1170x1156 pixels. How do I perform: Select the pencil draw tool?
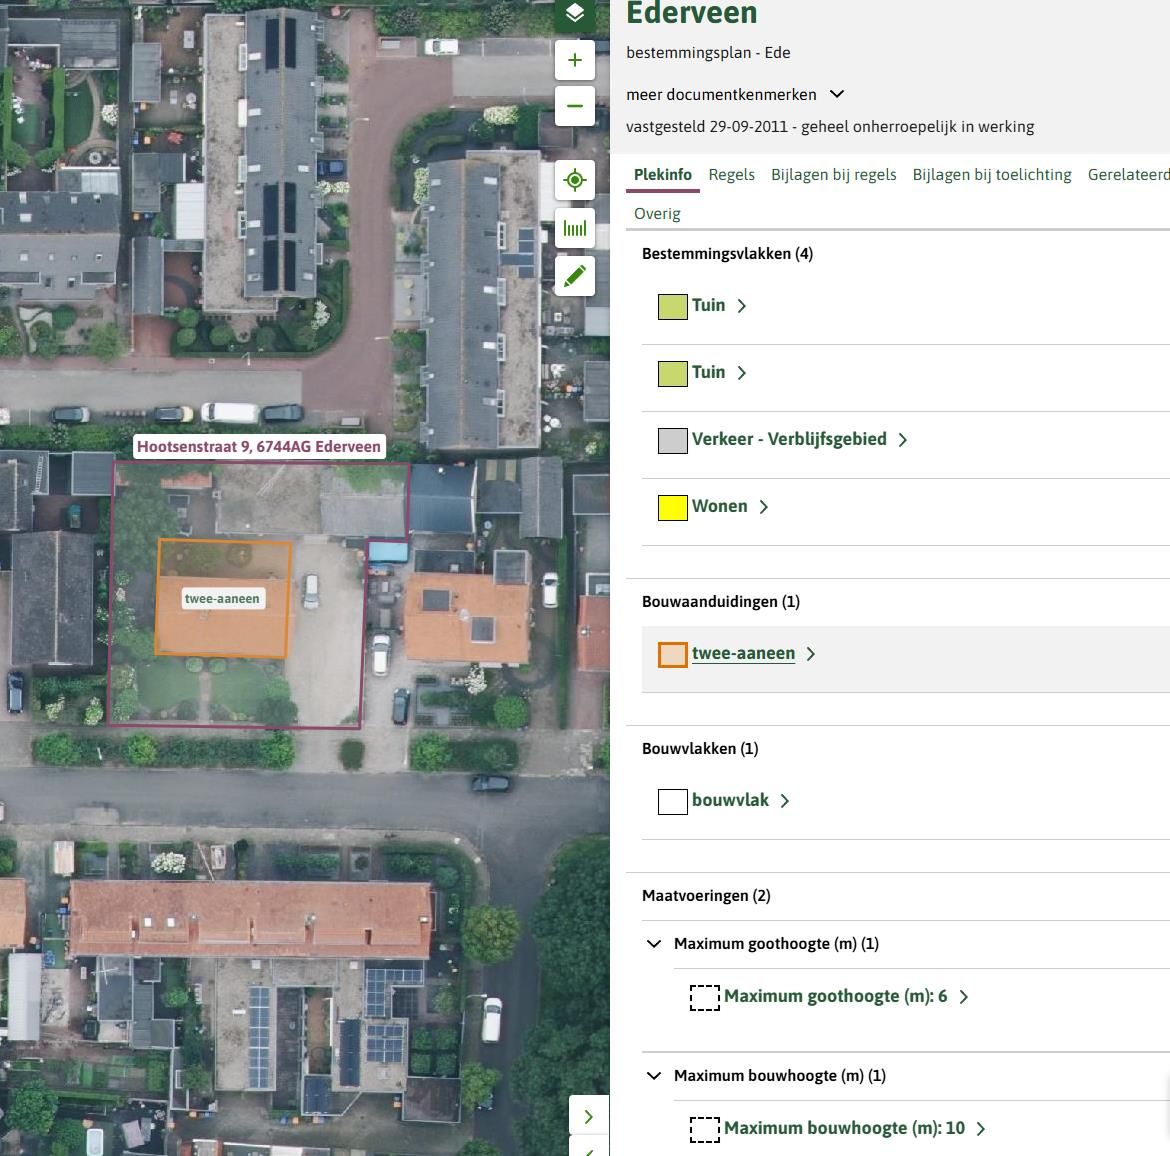point(575,276)
